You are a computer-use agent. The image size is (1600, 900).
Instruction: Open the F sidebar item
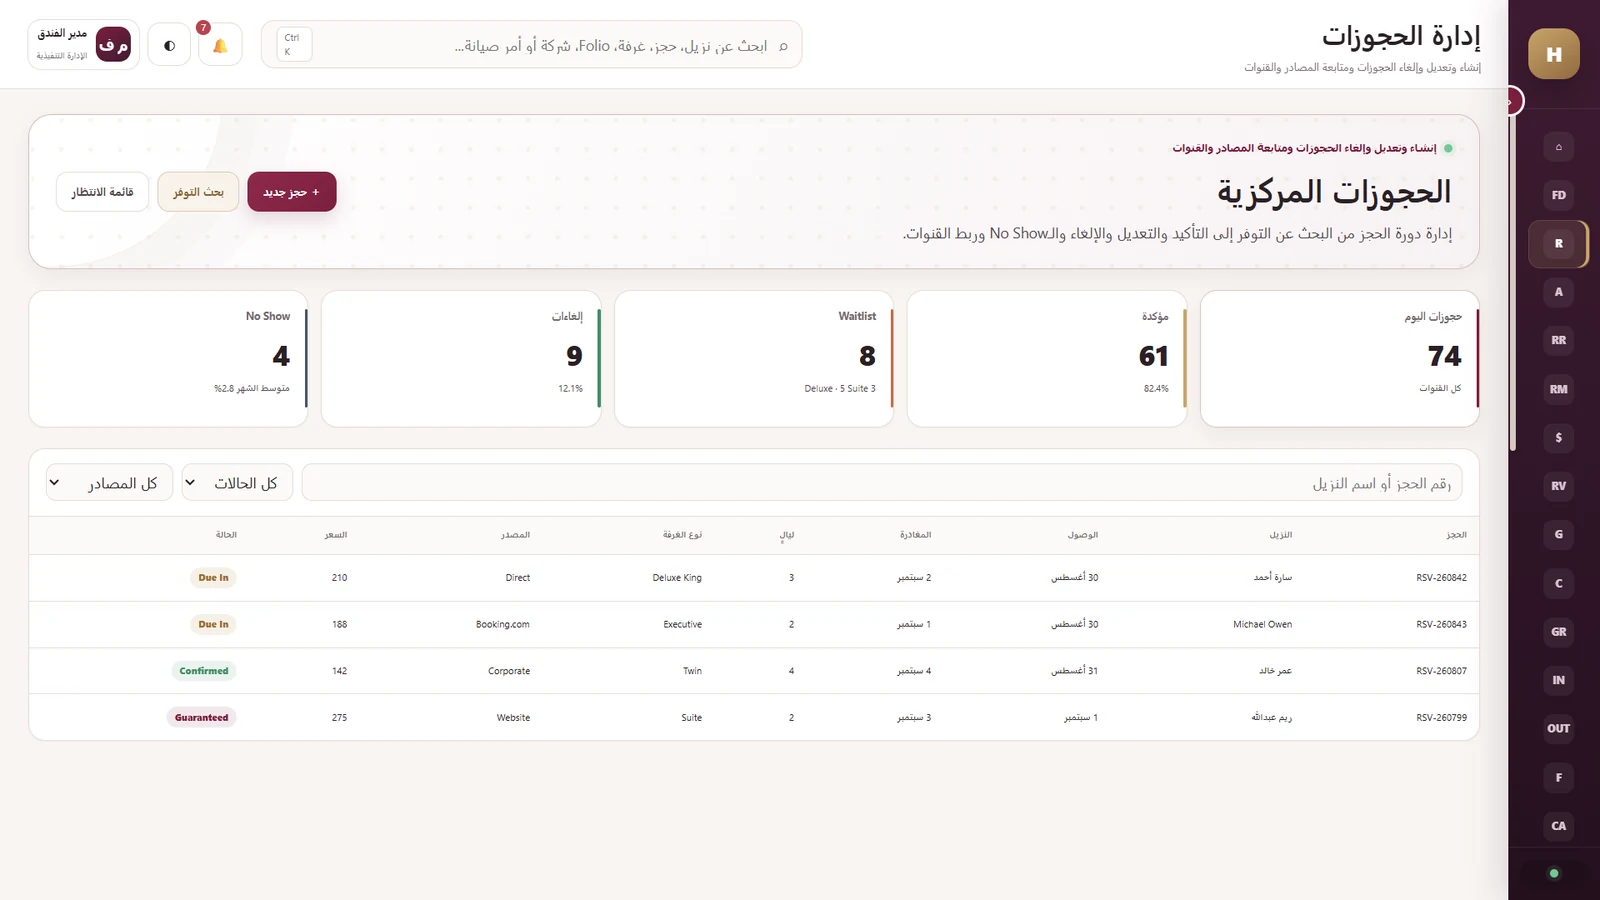(1558, 777)
